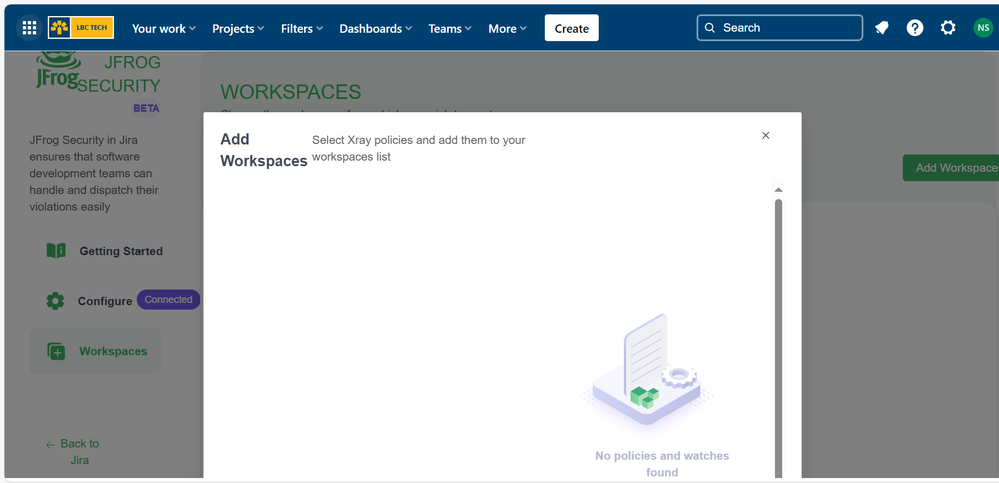Screen dimensions: 999x483
Task: Click the Back to Jira link
Action: pos(73,452)
